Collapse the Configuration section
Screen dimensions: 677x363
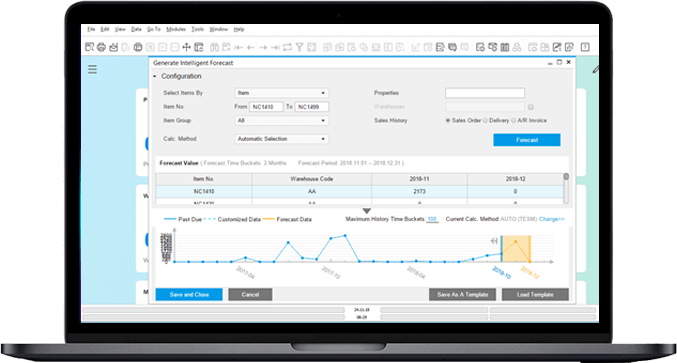pyautogui.click(x=155, y=76)
